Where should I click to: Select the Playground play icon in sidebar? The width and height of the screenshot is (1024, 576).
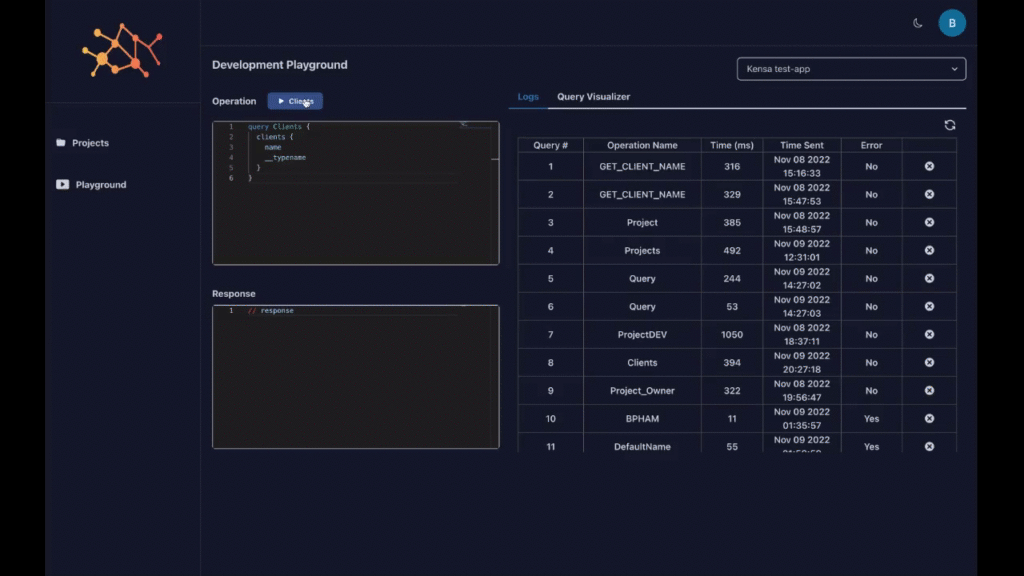tap(62, 184)
